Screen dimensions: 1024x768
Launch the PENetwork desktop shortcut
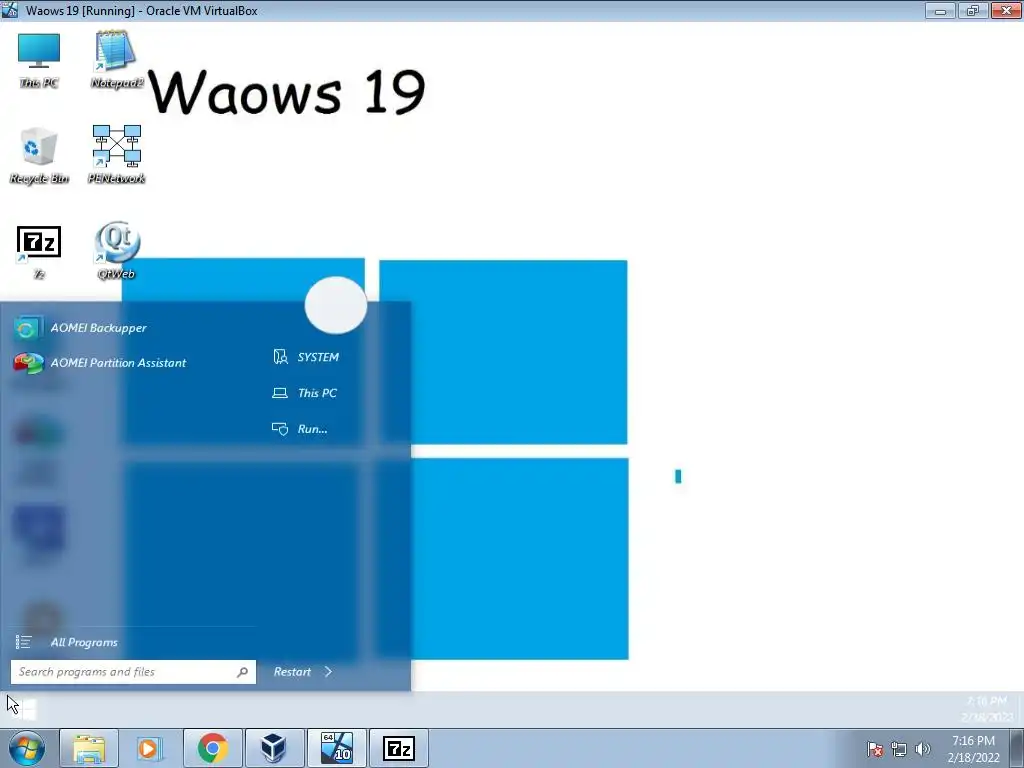[x=116, y=155]
